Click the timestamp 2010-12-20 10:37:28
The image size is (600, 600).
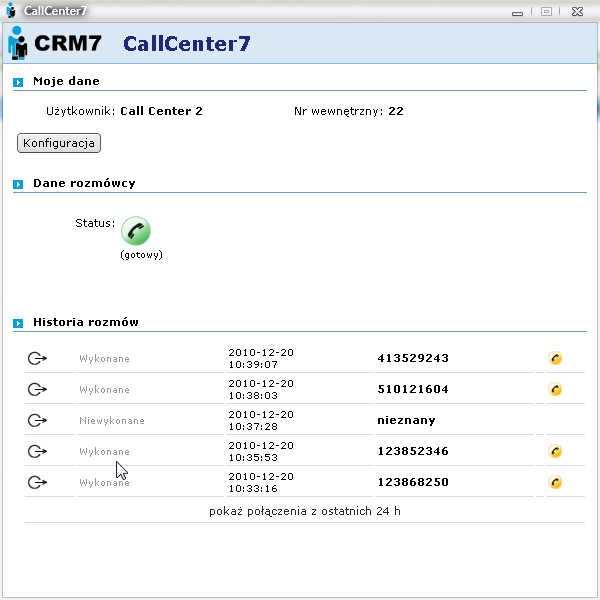click(x=261, y=421)
